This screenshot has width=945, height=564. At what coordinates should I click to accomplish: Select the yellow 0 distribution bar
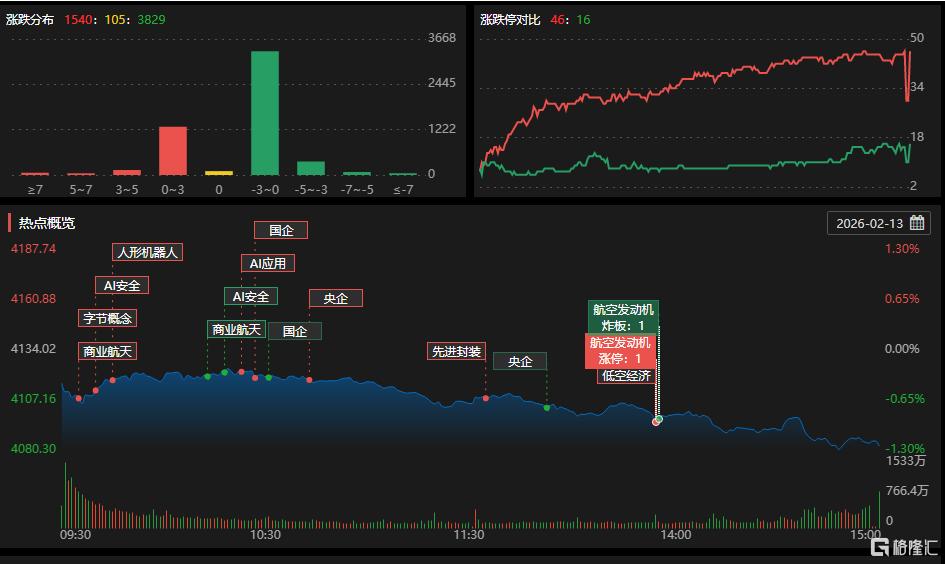[x=219, y=173]
